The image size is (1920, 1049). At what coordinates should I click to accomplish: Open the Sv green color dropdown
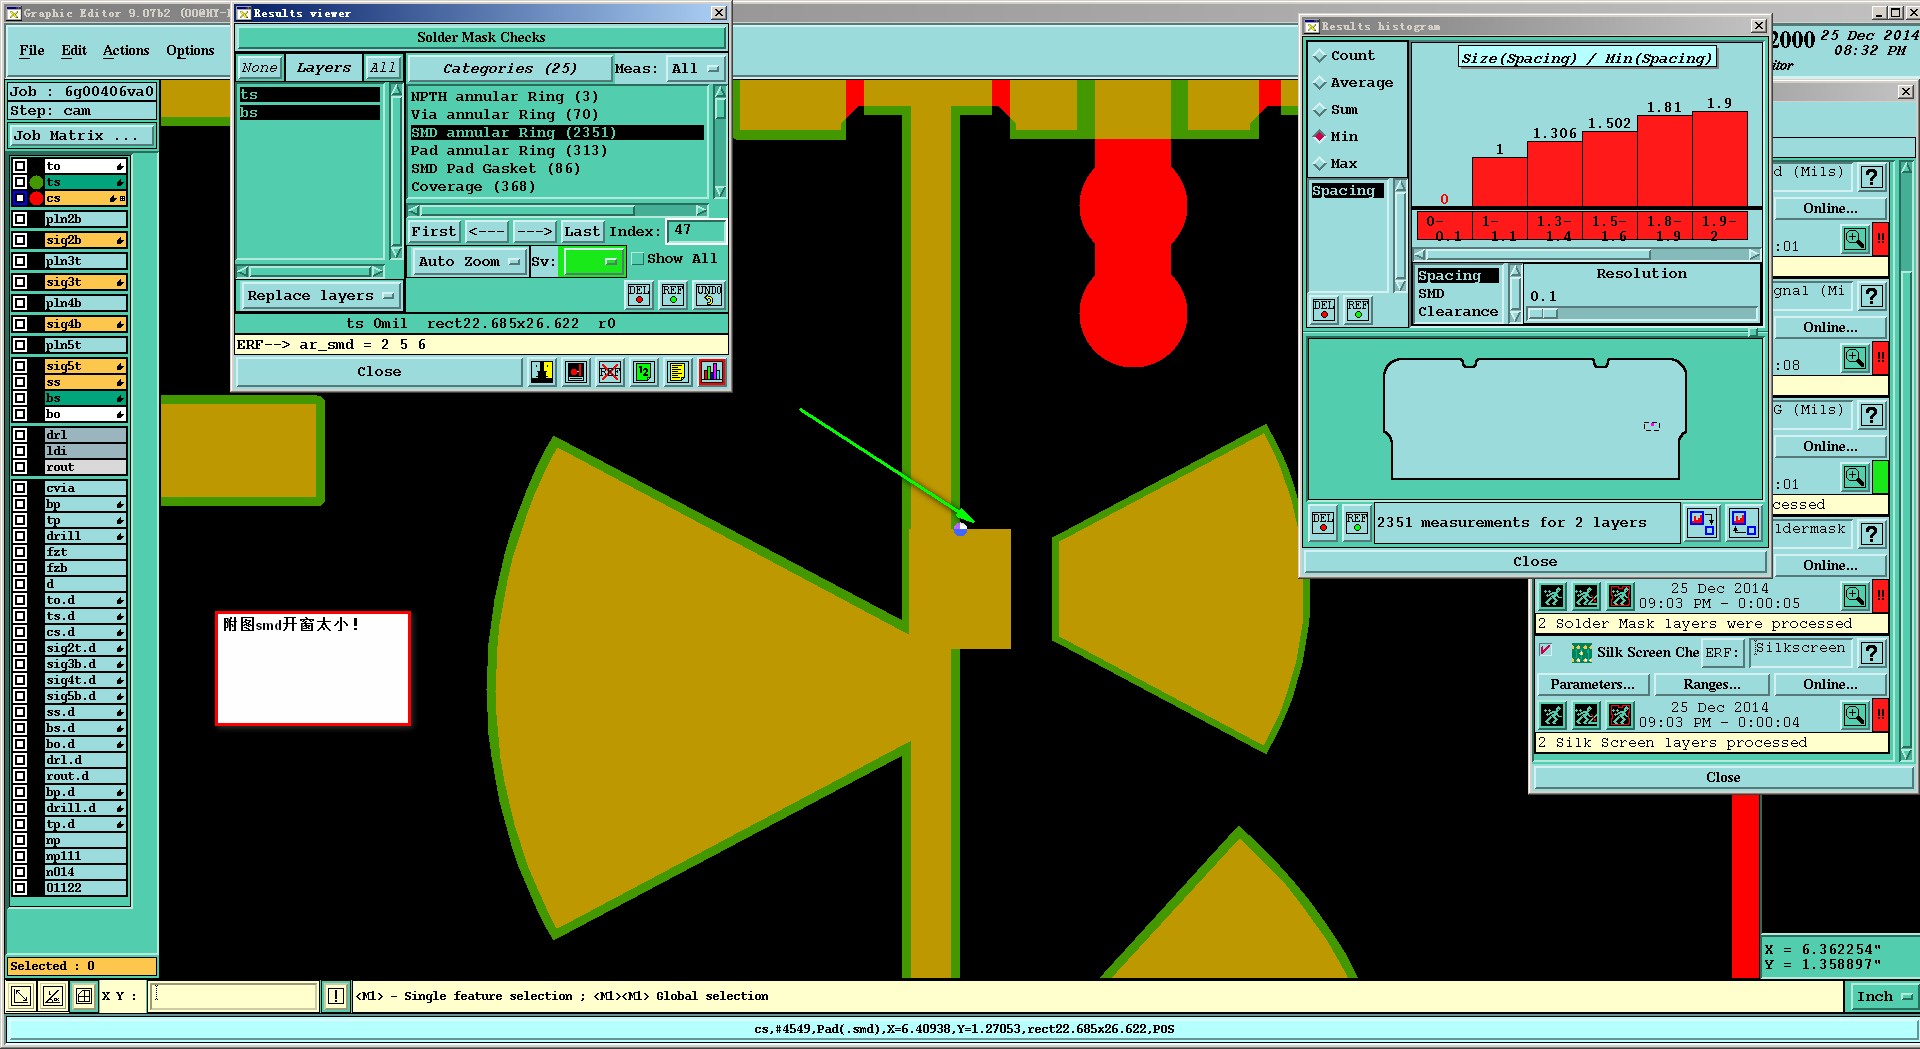coord(594,262)
